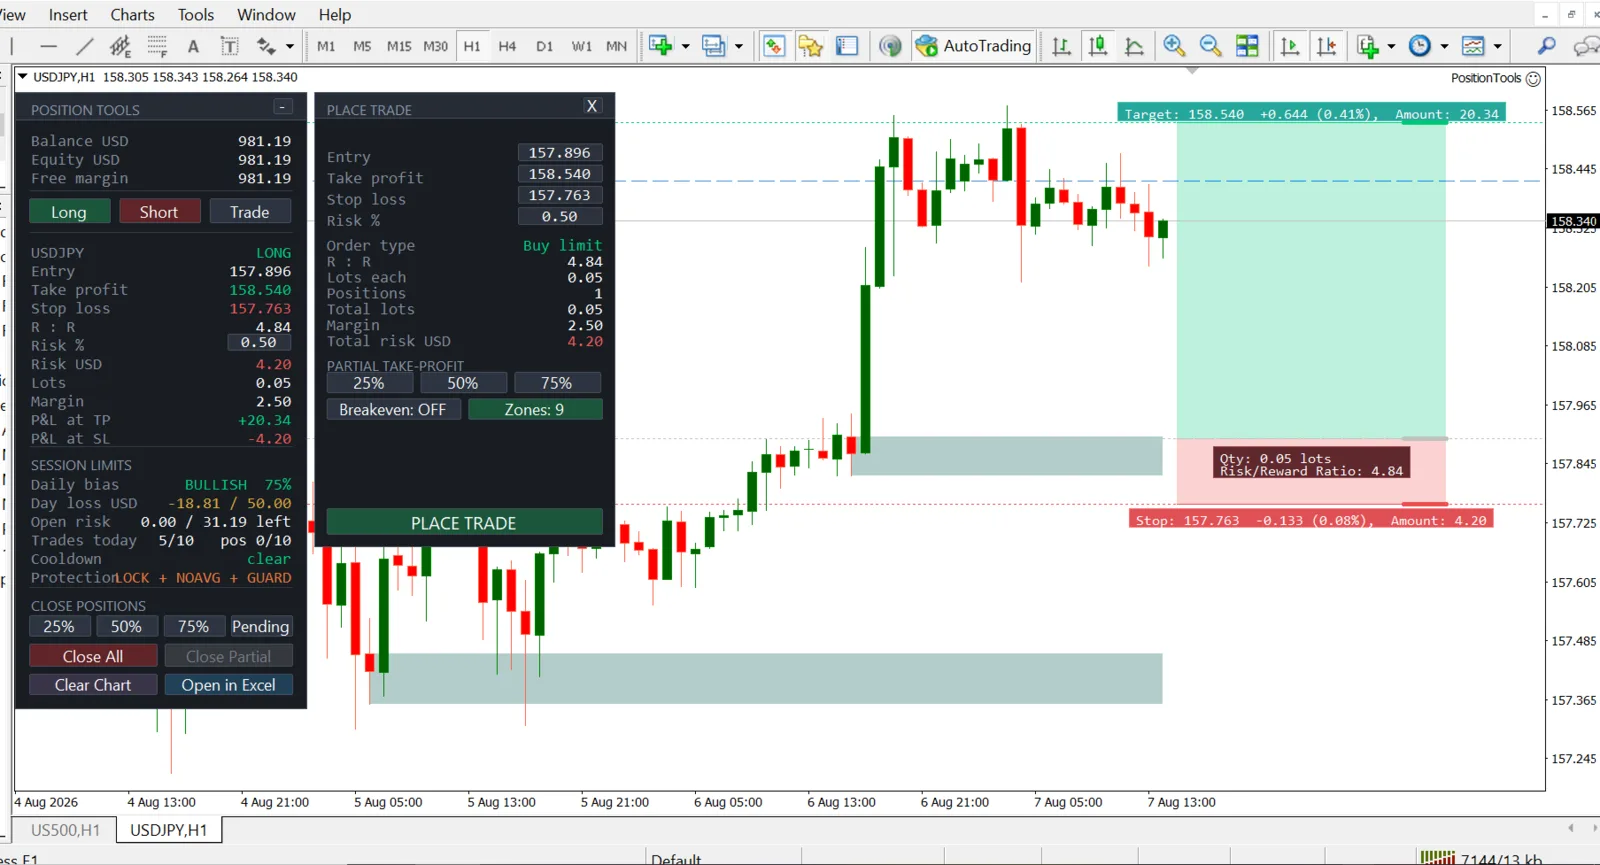Select the boxed text tool
The width and height of the screenshot is (1600, 865).
coord(229,46)
